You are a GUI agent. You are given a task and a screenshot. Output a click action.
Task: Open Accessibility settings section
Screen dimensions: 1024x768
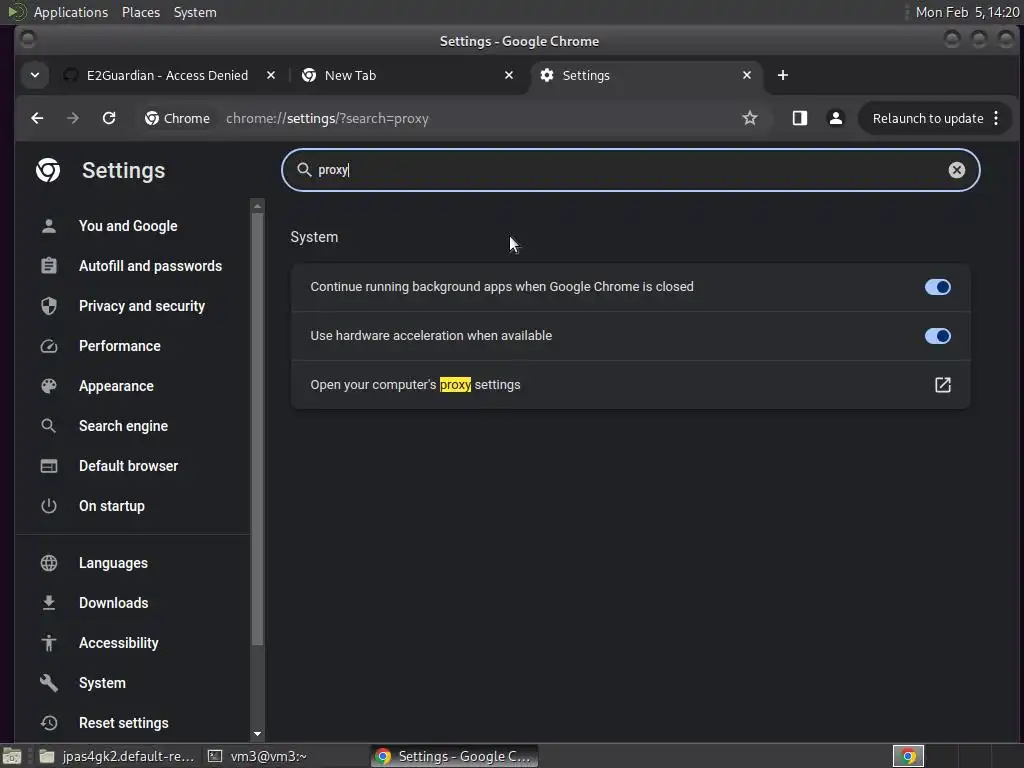119,643
